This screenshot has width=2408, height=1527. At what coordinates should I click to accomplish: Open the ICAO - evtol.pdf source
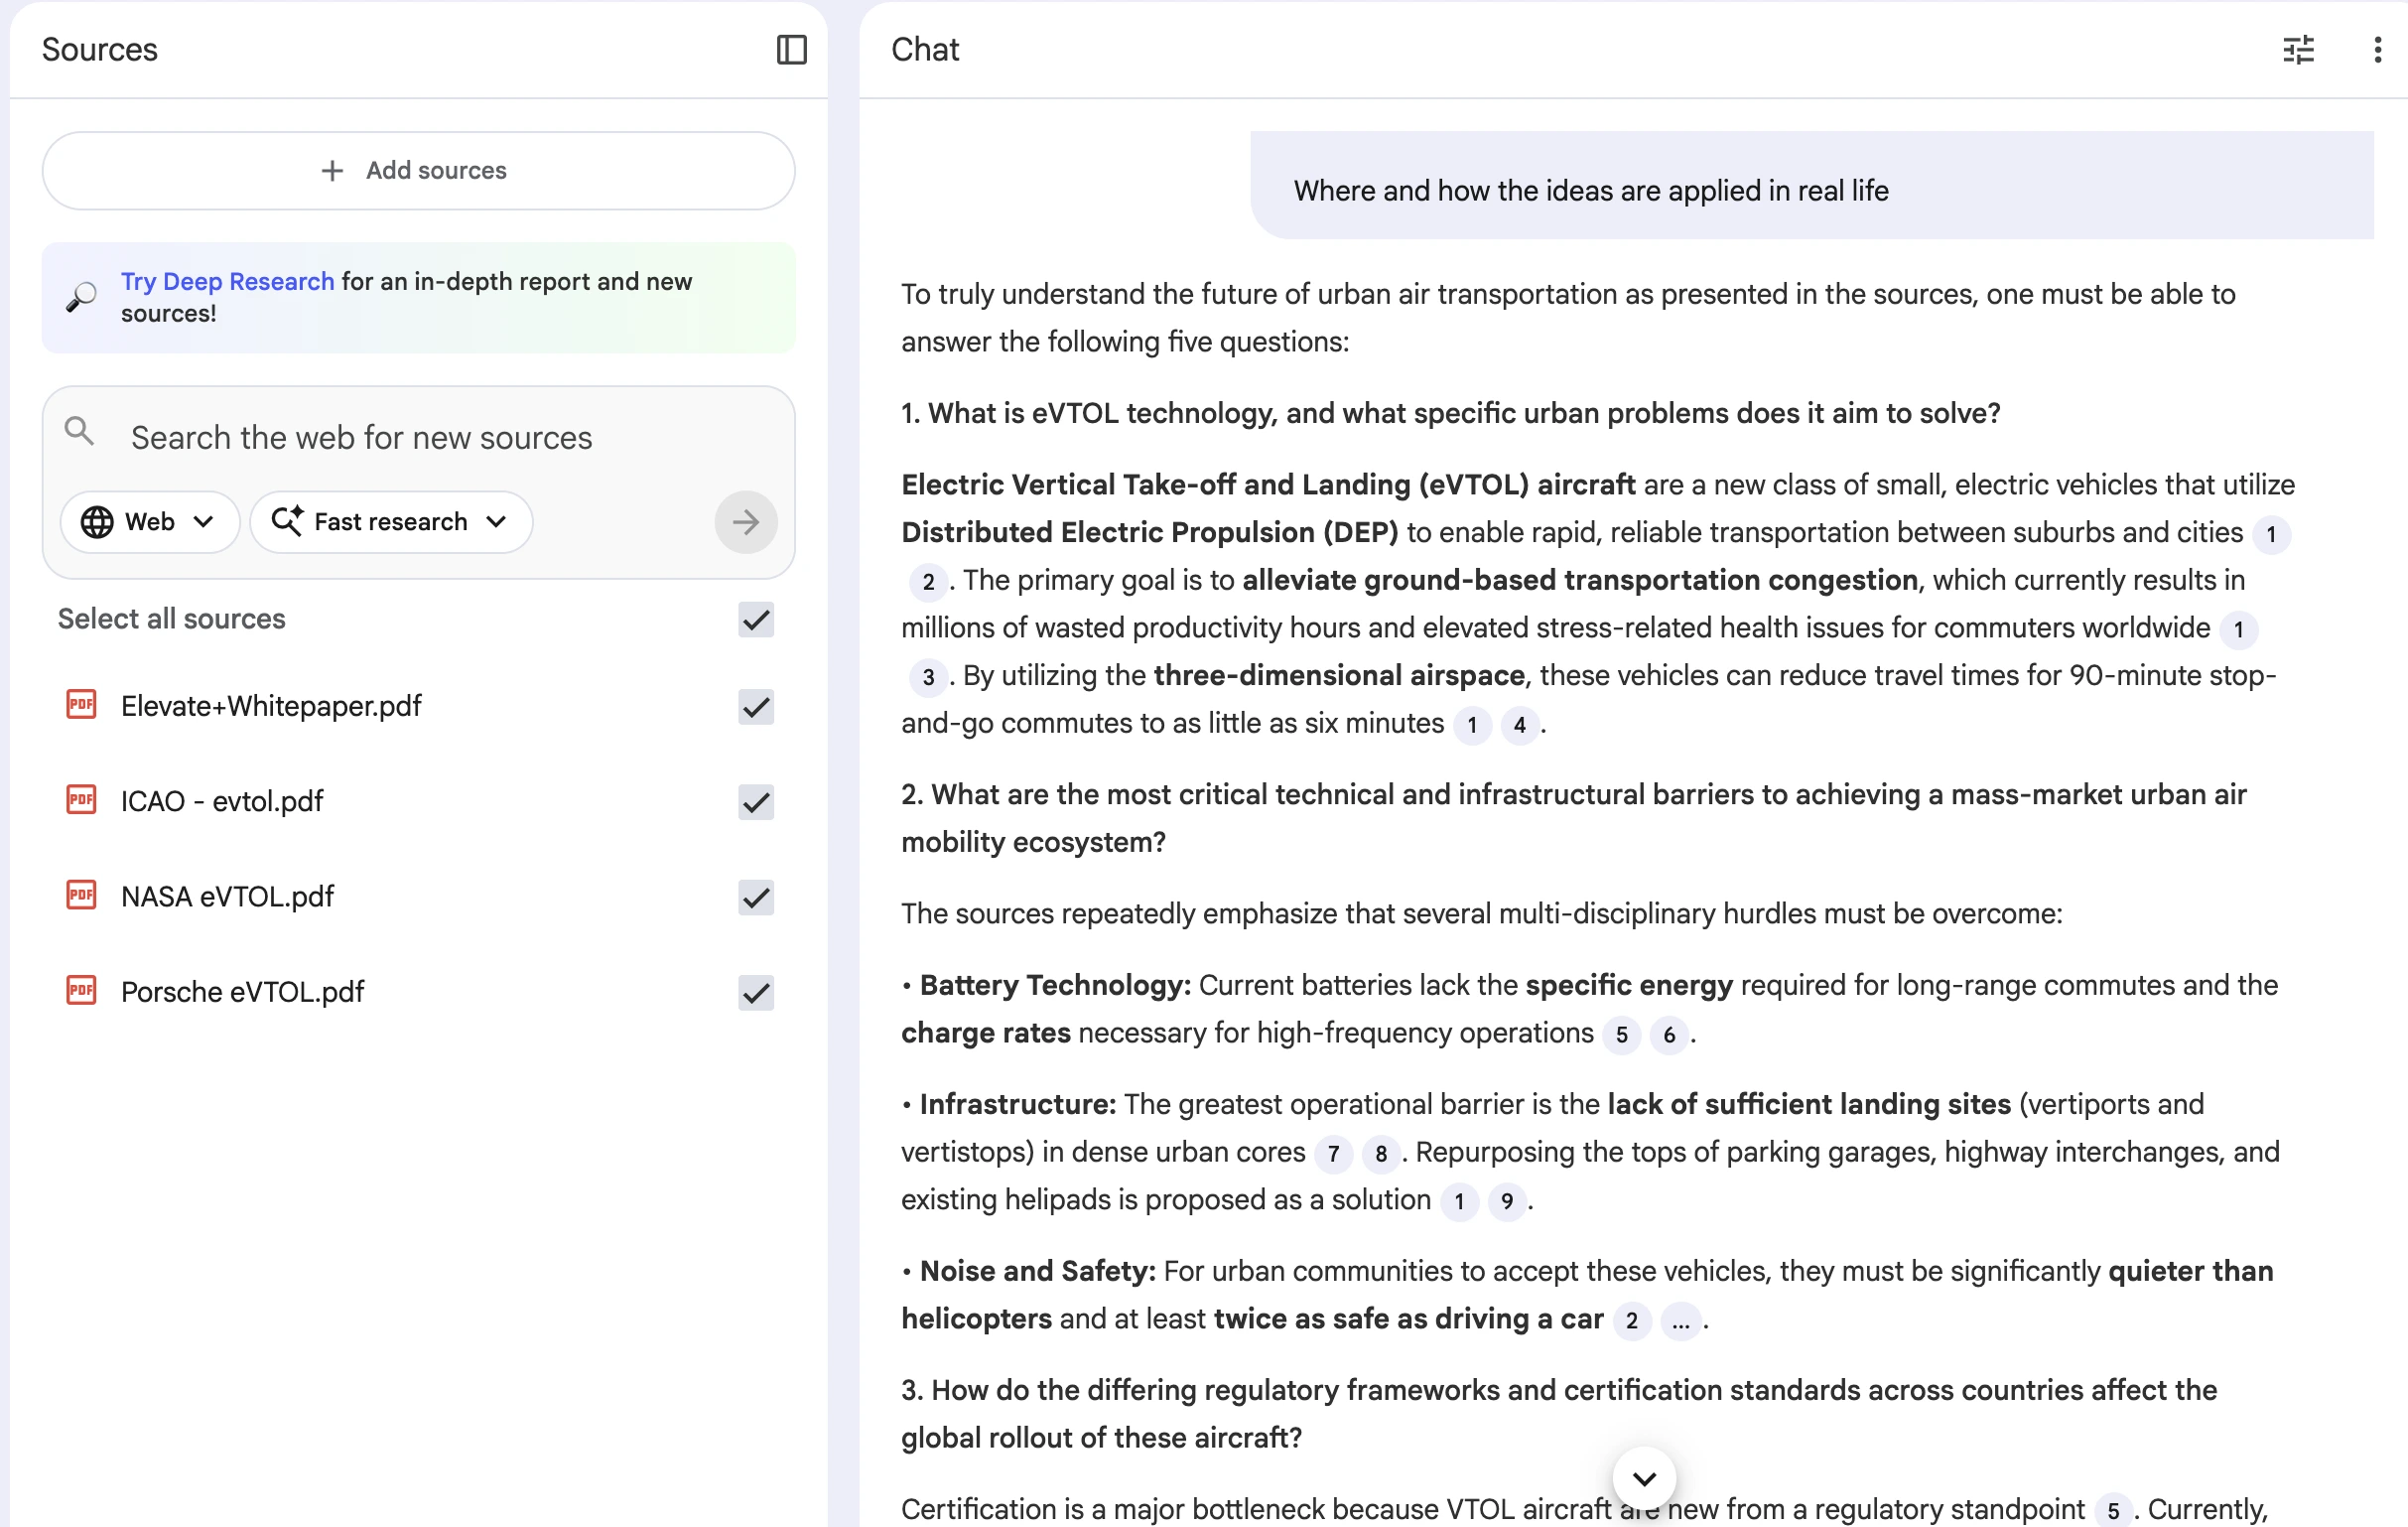click(x=222, y=801)
